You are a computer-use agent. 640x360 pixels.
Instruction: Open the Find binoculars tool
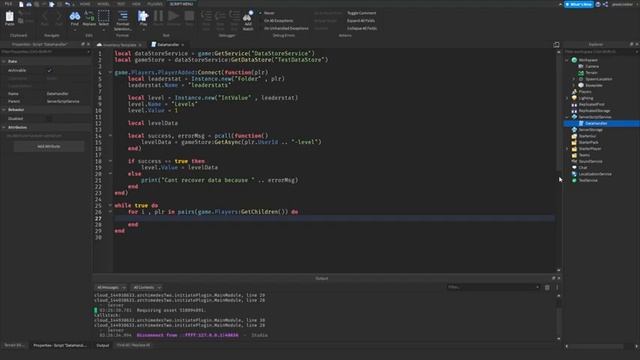[75, 16]
